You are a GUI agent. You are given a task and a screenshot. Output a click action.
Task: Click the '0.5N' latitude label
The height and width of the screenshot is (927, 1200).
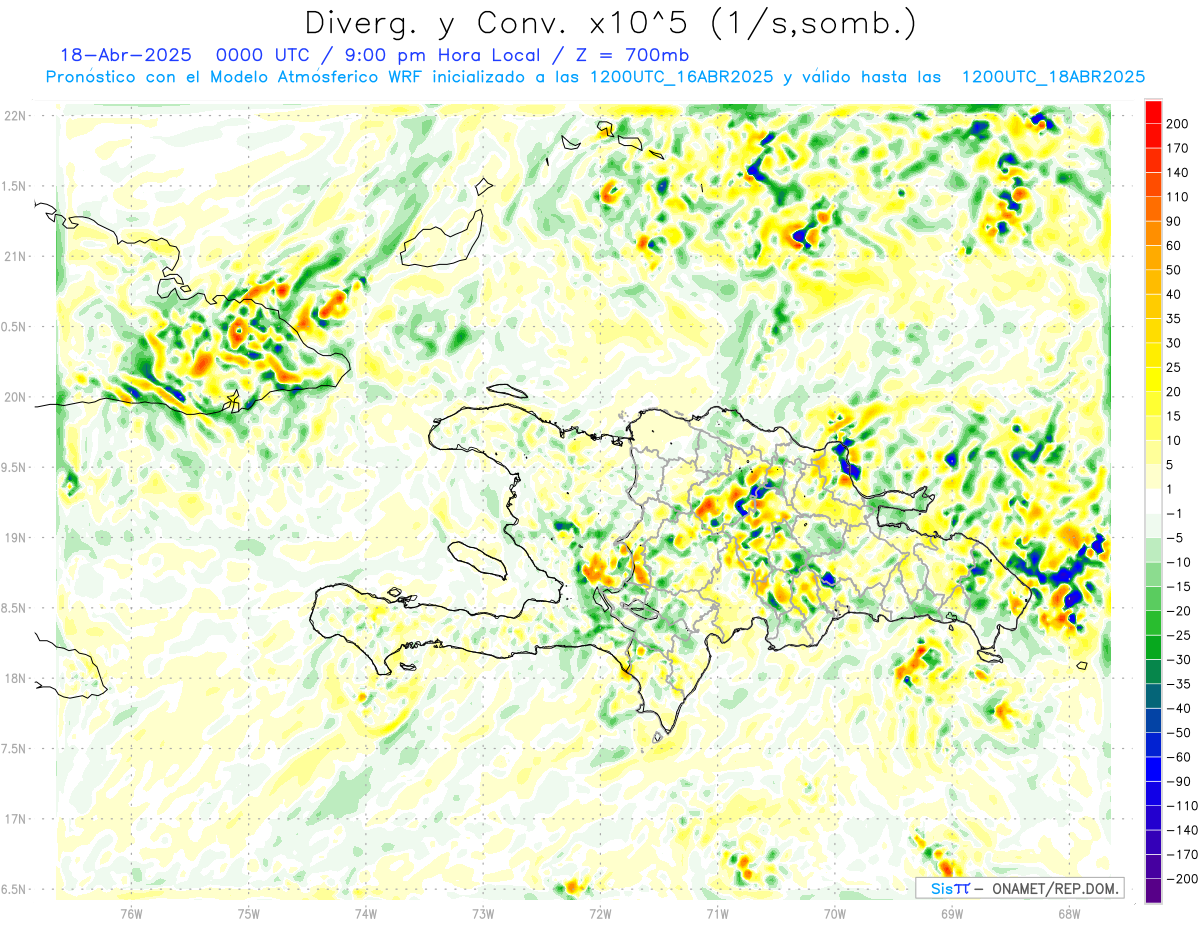14,327
